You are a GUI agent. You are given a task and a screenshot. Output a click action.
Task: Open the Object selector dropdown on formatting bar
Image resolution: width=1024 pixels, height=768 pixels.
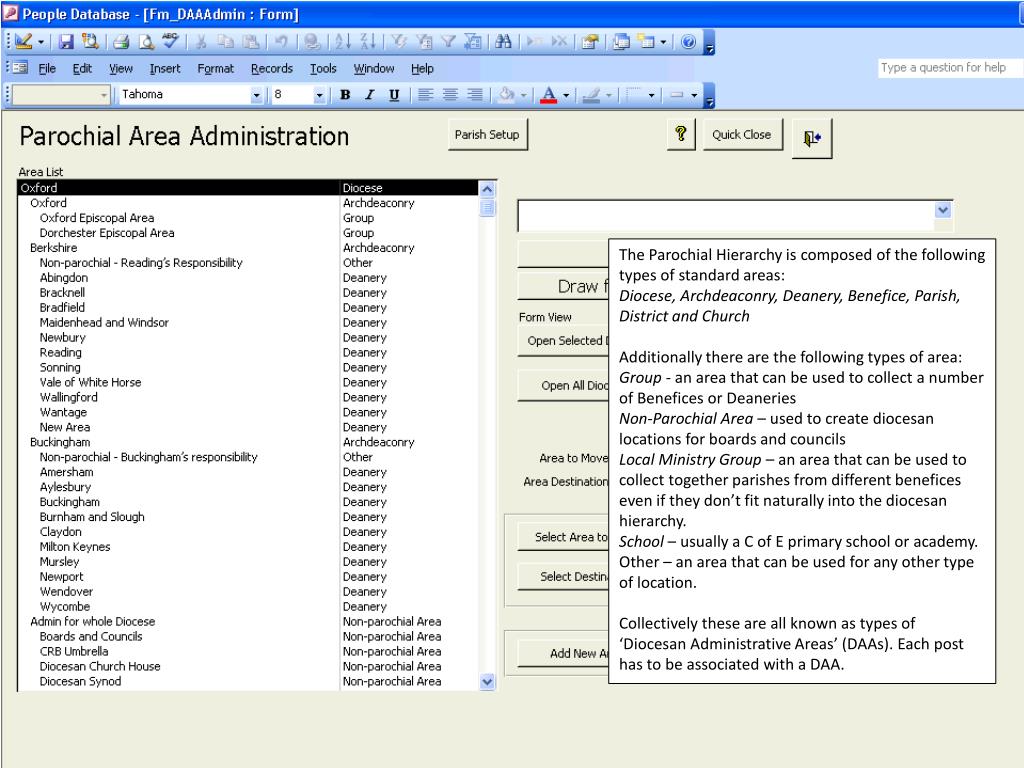click(104, 95)
